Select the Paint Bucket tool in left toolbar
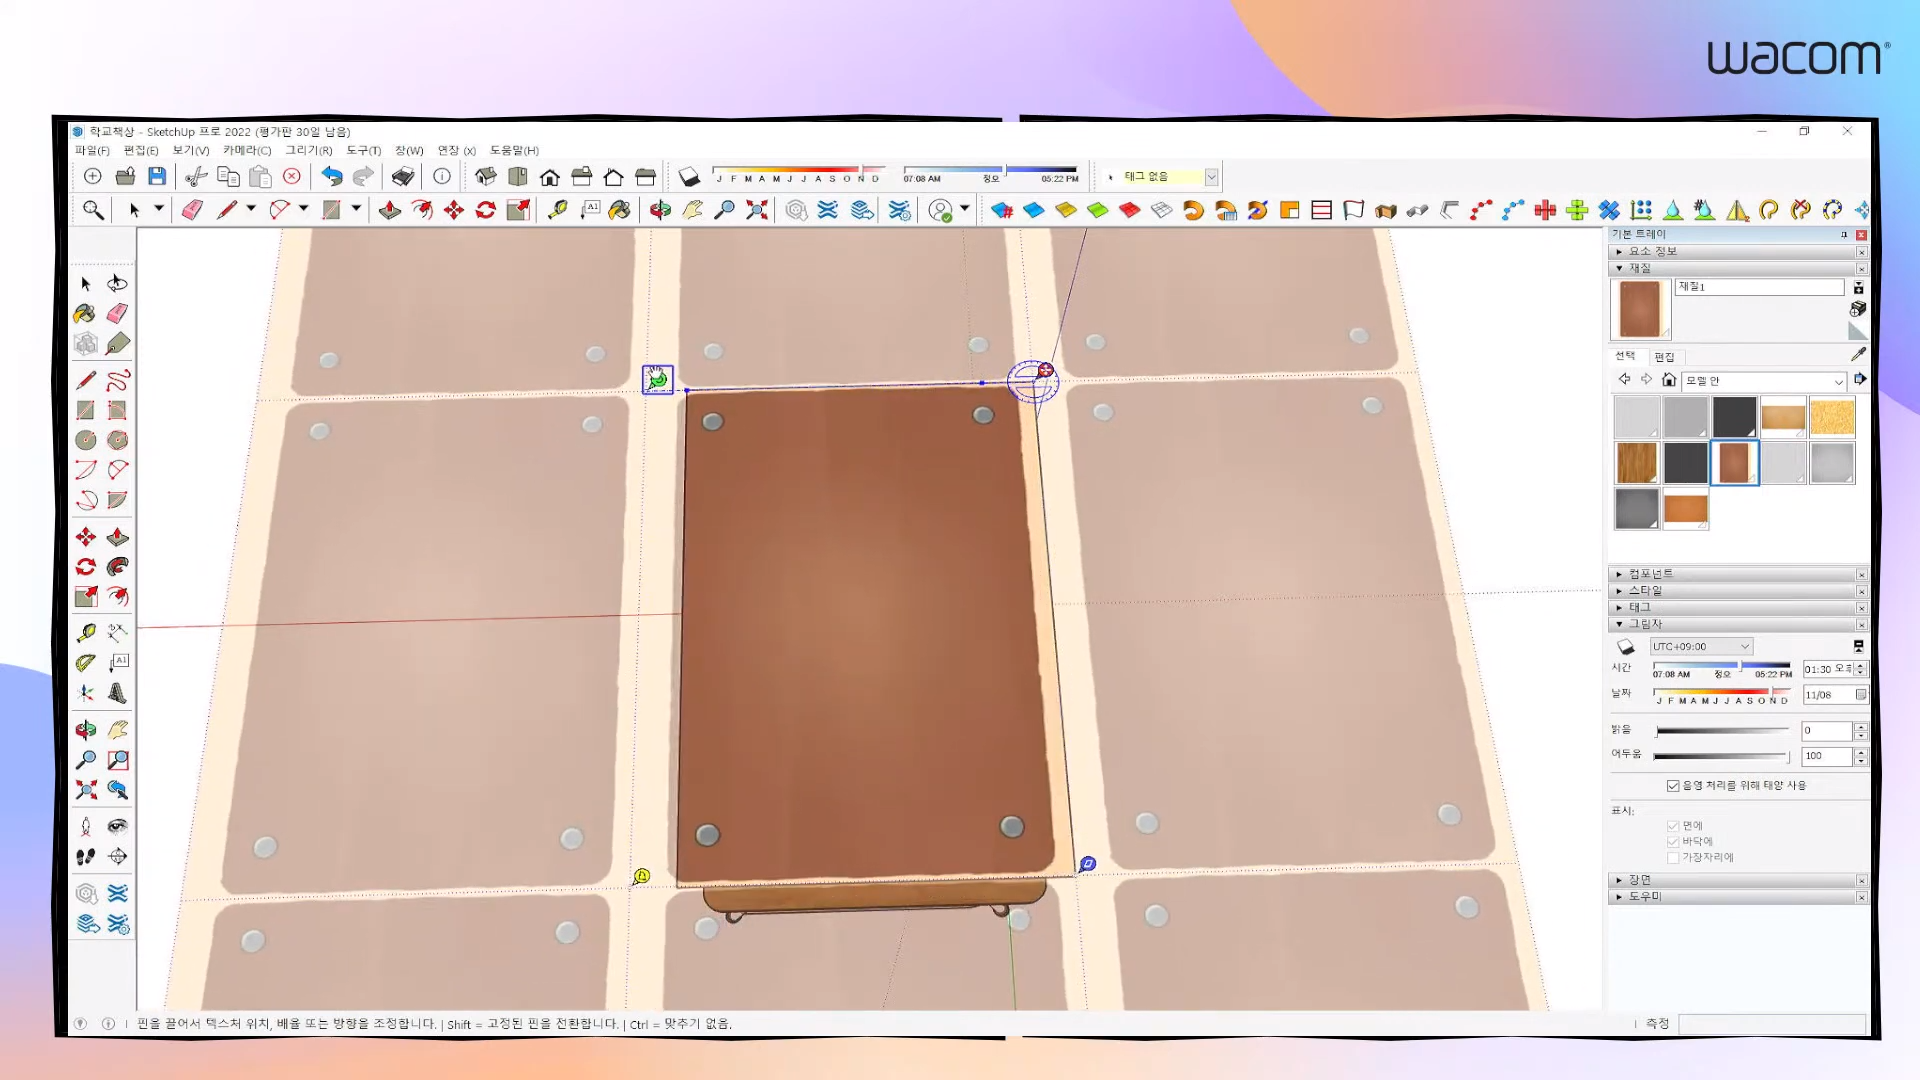The image size is (1920, 1080). pos(85,314)
